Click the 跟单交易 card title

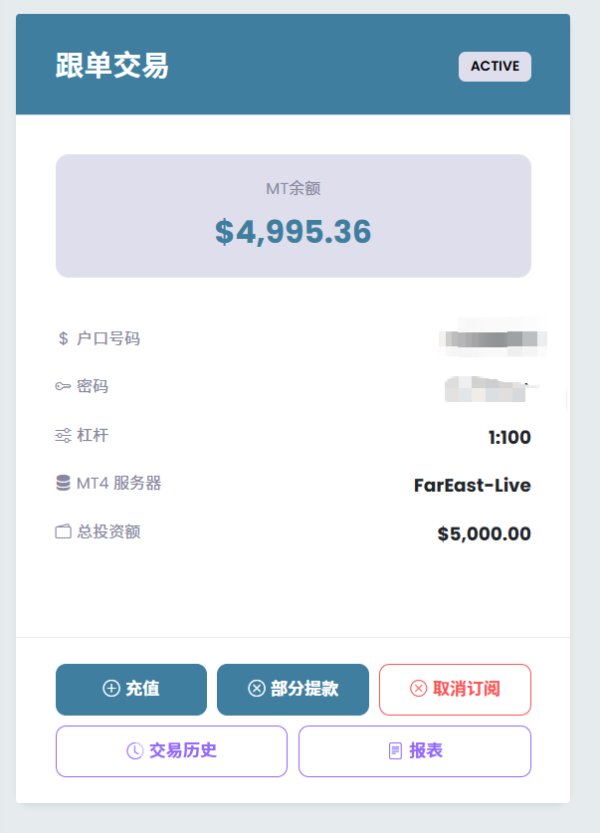(112, 66)
